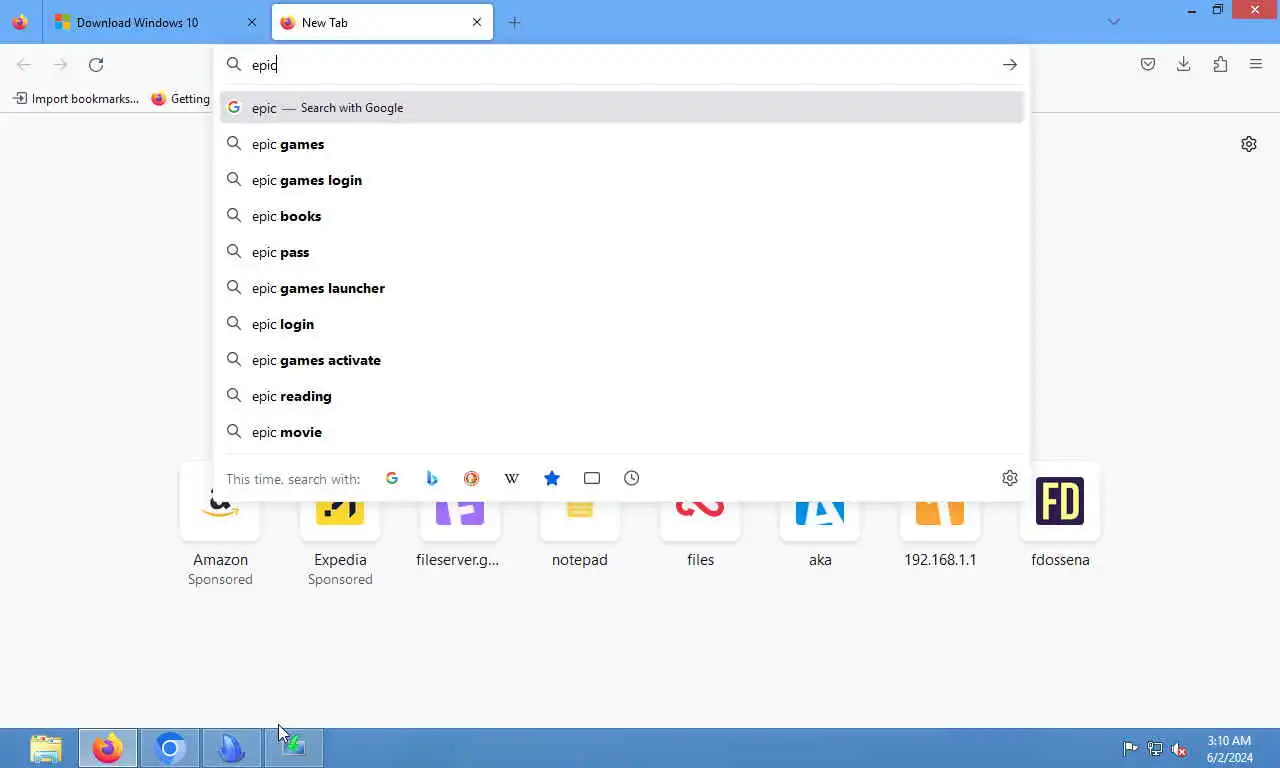Click the address bar containing epic
The height and width of the screenshot is (768, 1280).
click(x=620, y=65)
